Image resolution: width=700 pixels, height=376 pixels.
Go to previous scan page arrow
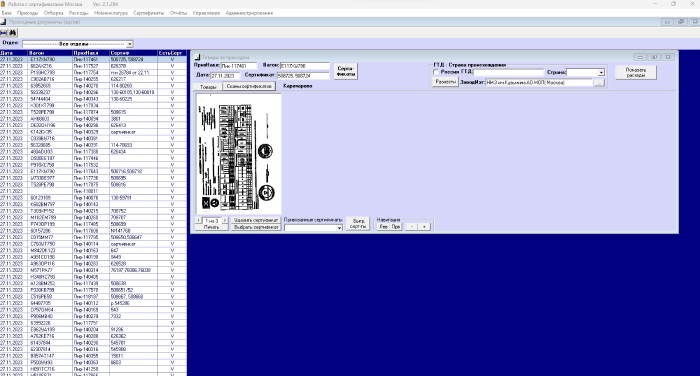[199, 221]
